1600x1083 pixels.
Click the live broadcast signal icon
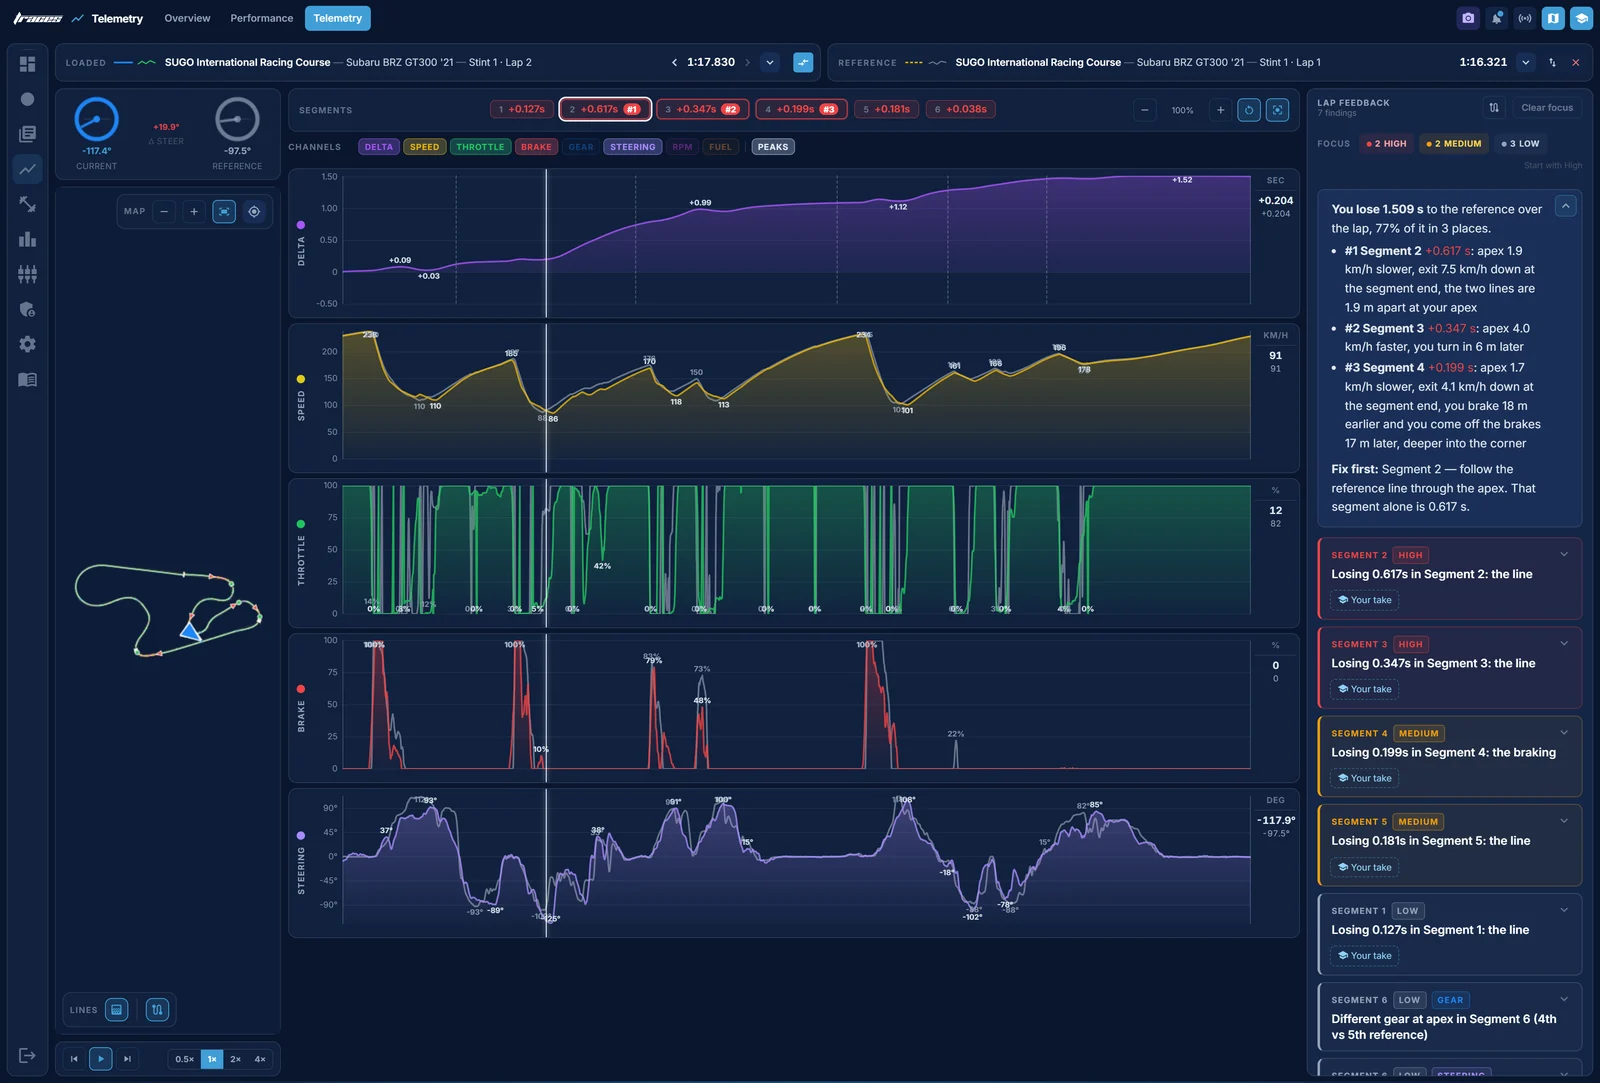(x=1525, y=18)
